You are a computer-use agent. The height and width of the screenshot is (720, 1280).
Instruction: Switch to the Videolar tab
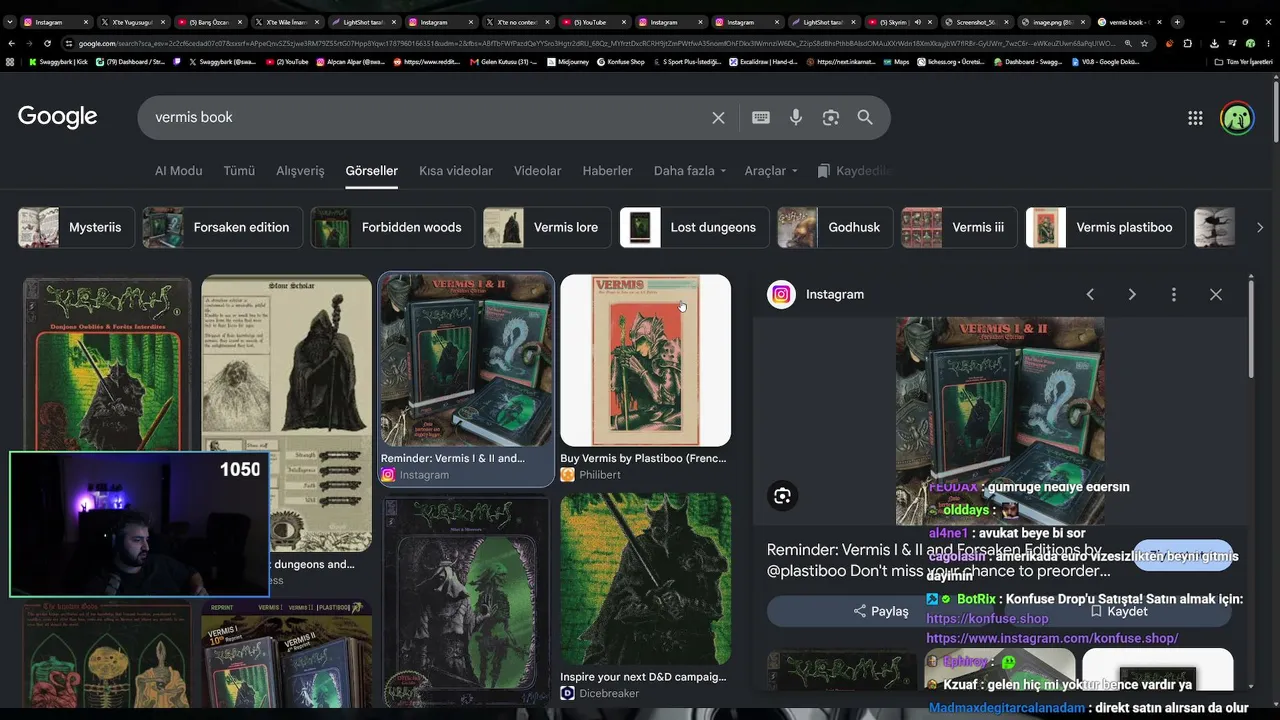537,171
